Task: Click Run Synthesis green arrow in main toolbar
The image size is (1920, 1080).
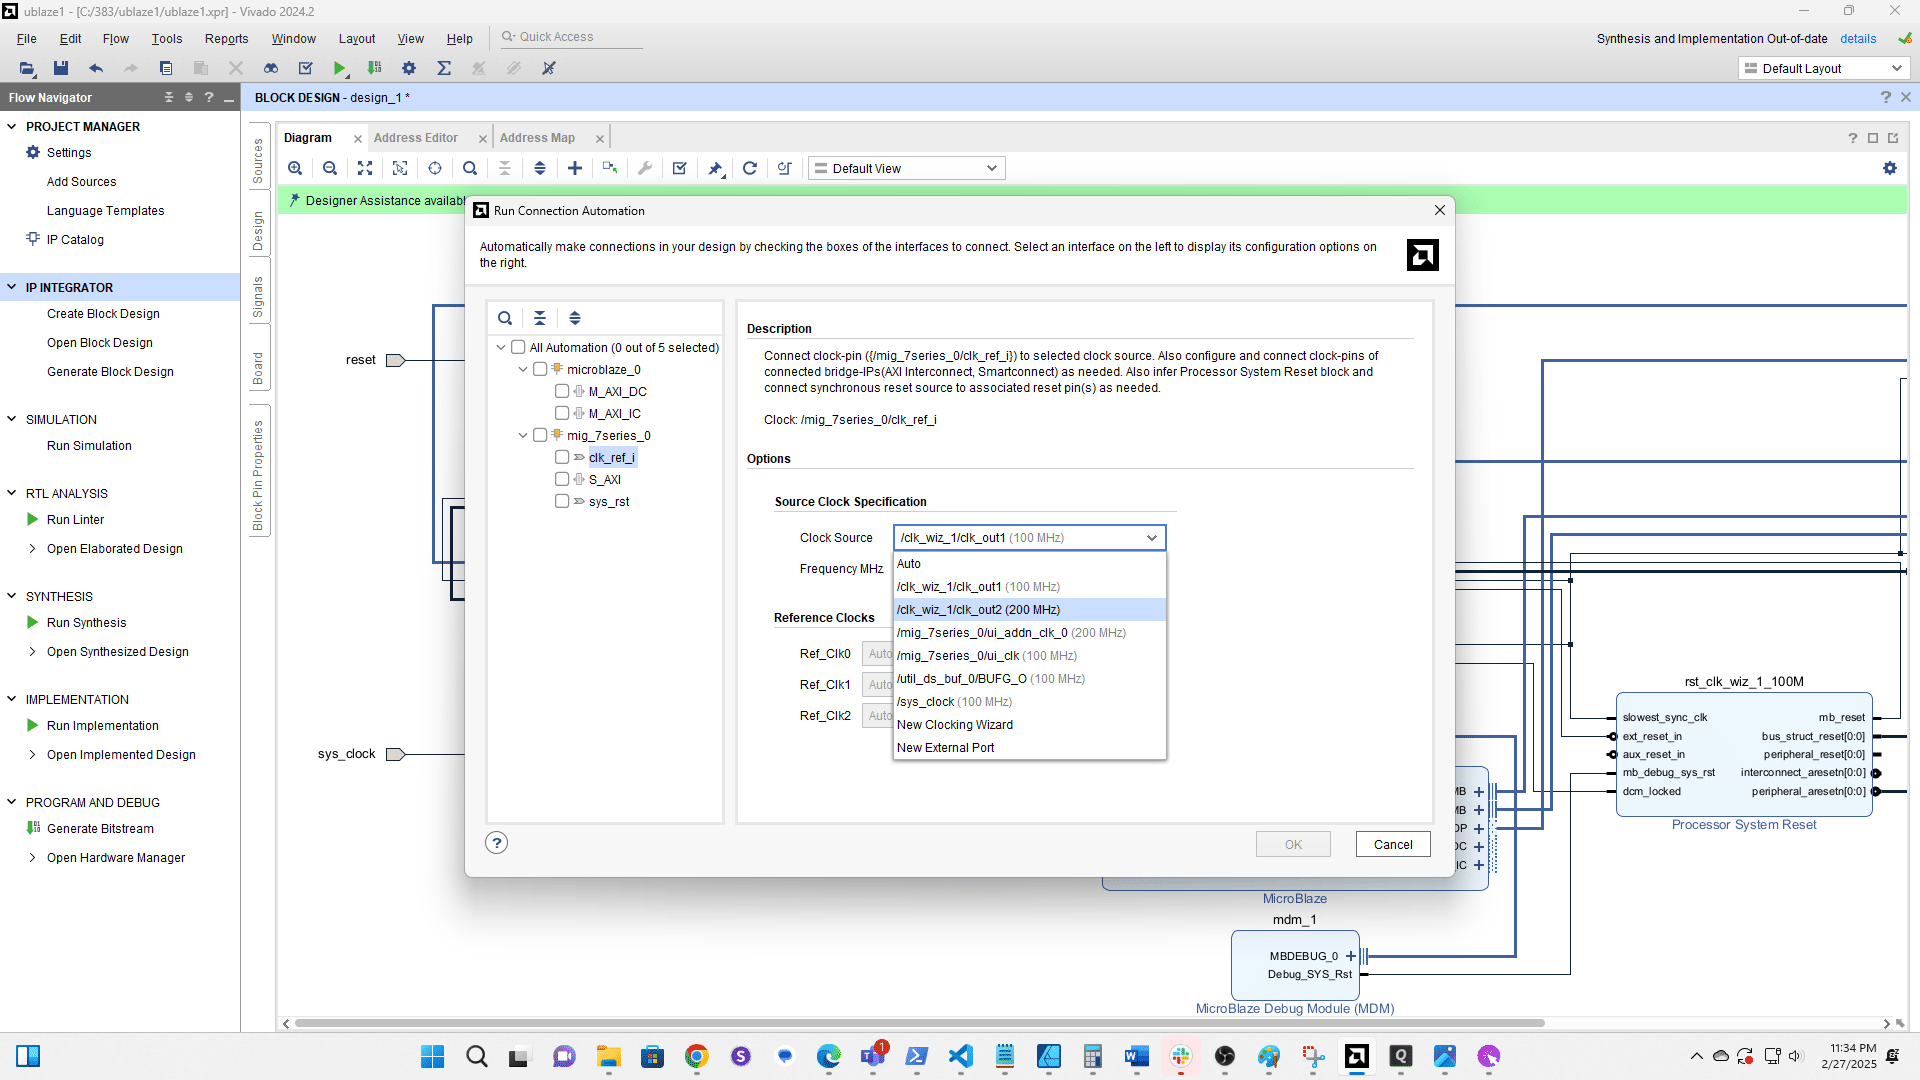Action: pyautogui.click(x=340, y=68)
